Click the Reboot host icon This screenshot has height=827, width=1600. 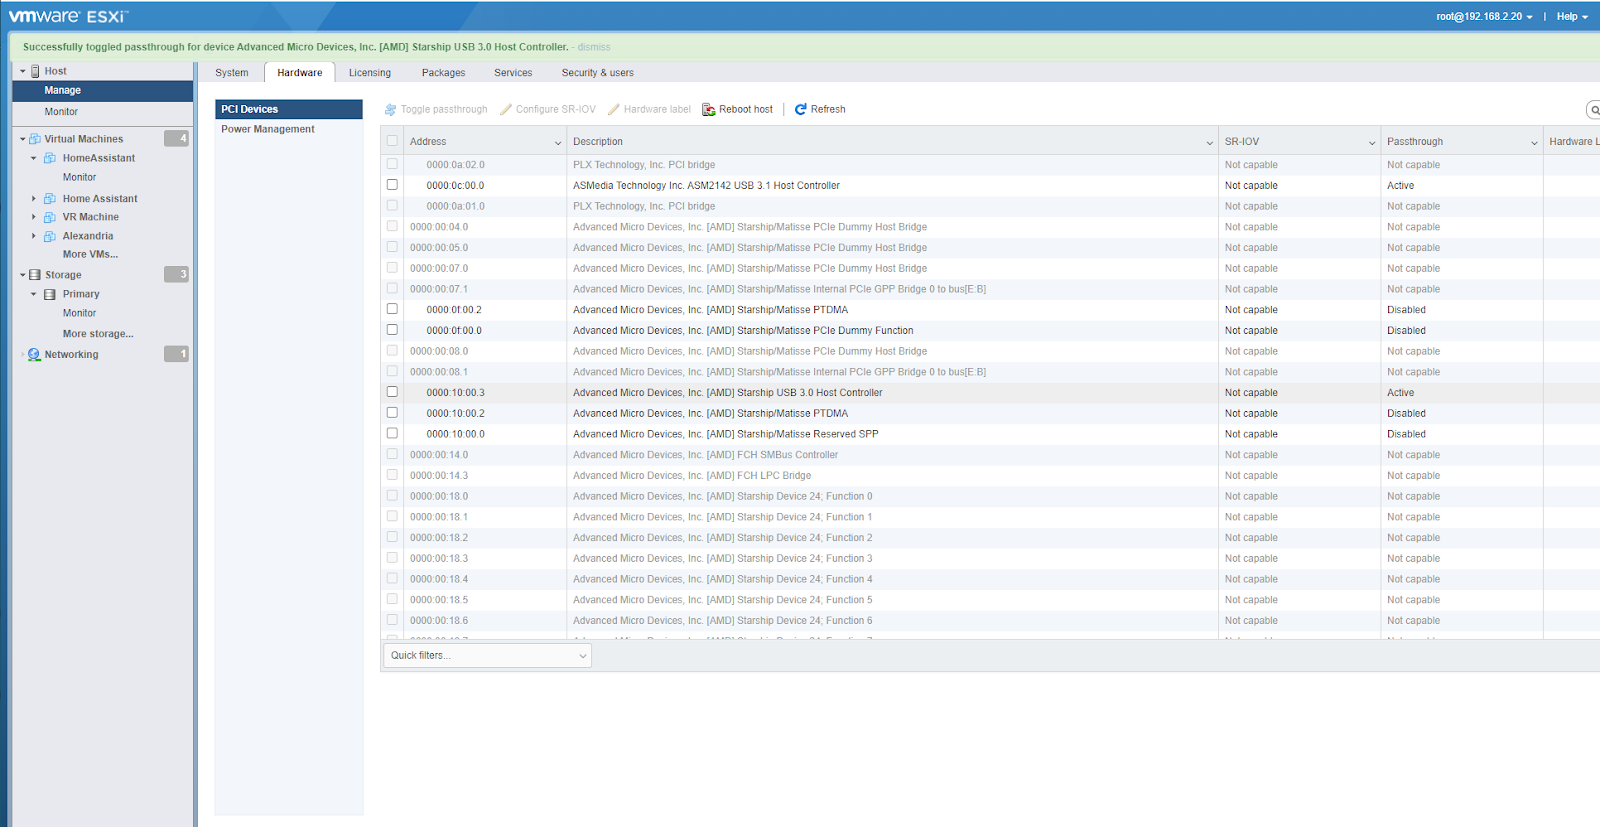coord(709,109)
